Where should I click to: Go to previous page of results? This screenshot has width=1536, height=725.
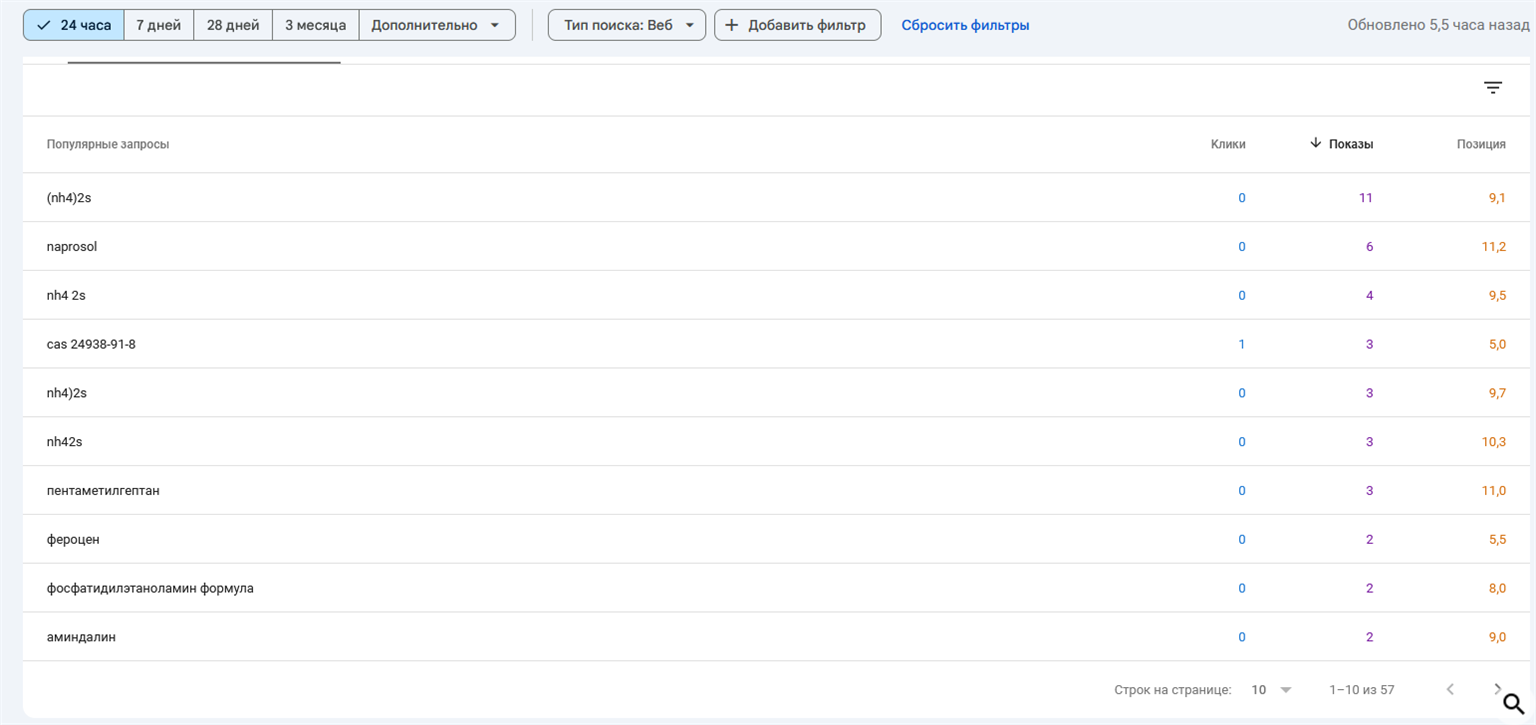(x=1450, y=689)
